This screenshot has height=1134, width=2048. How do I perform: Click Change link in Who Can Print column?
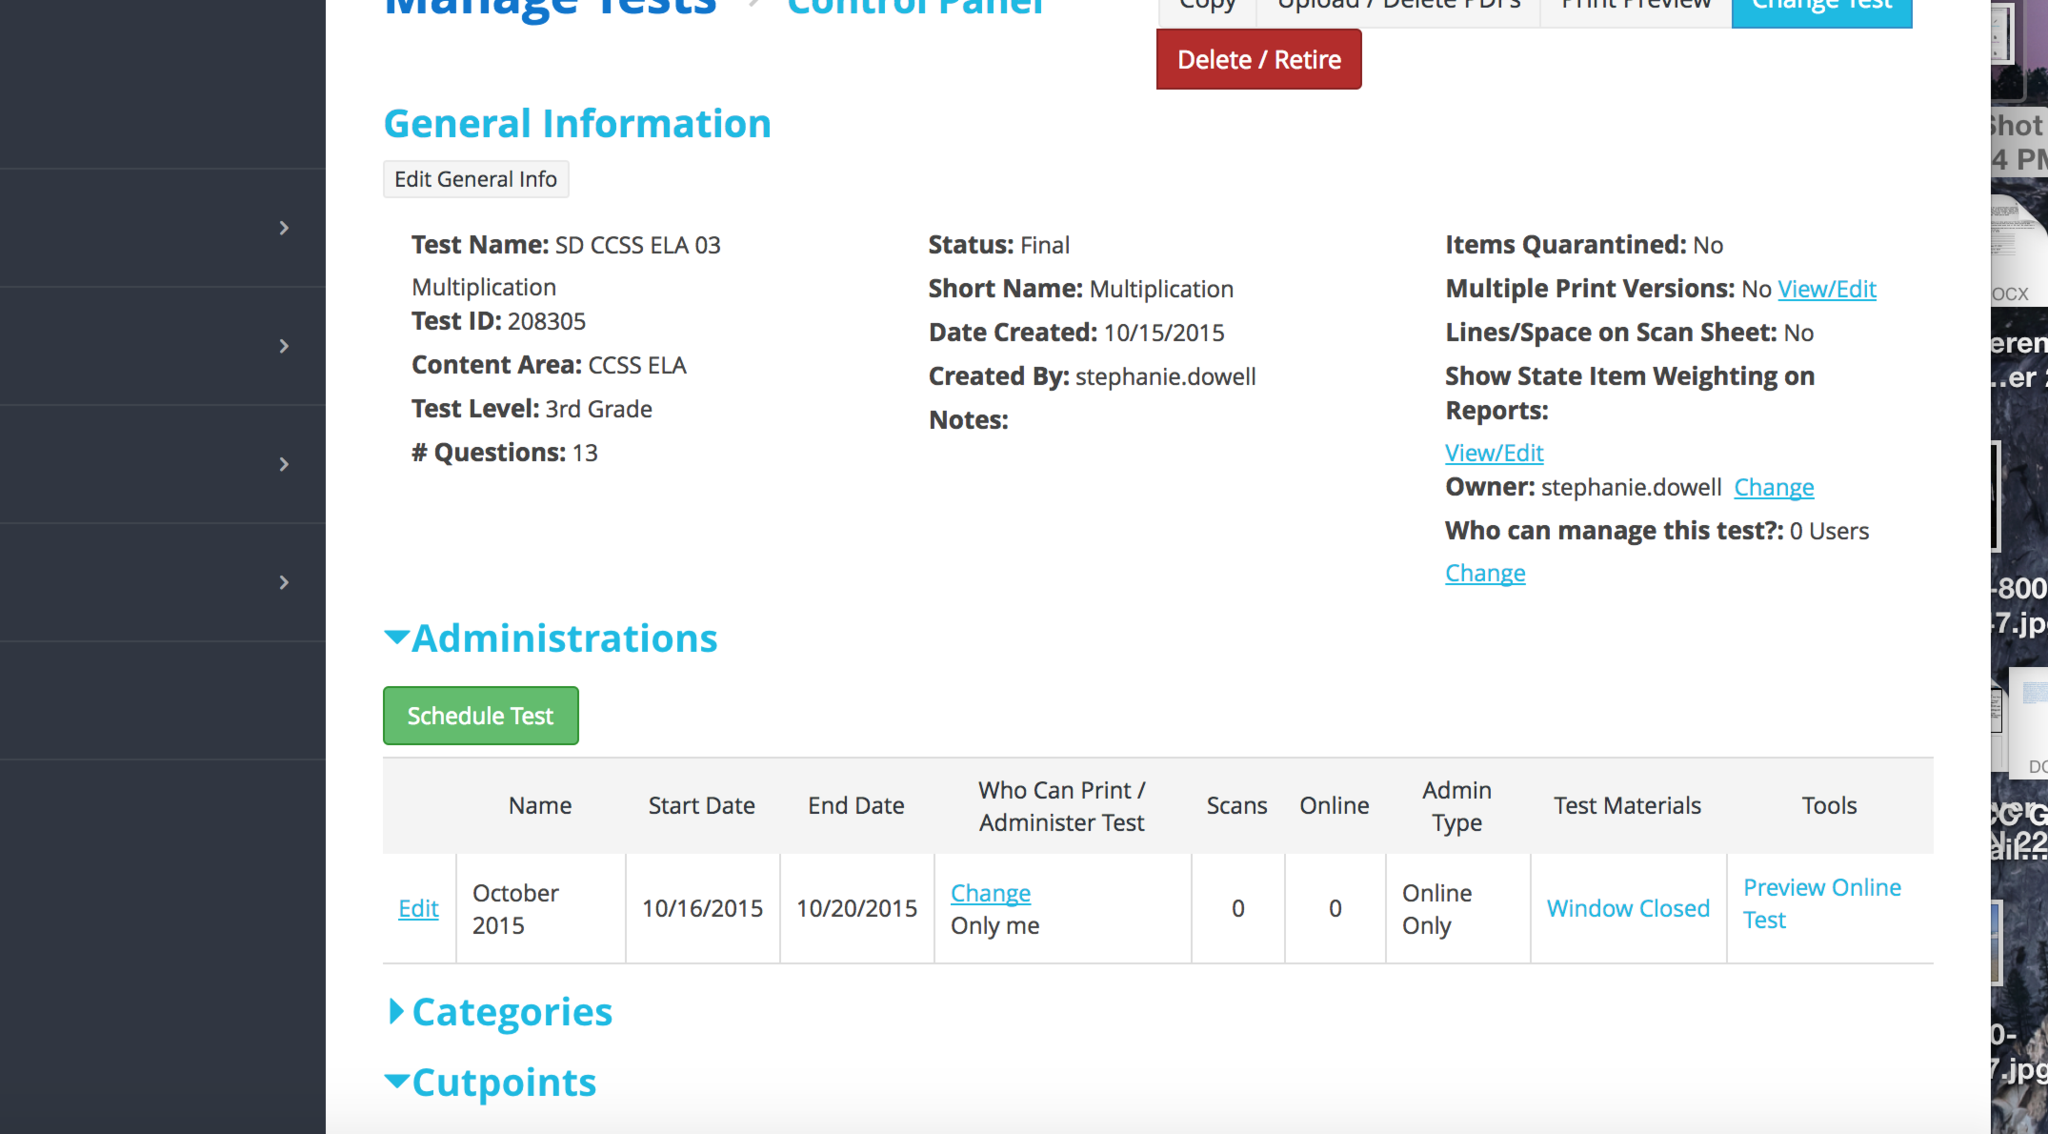click(x=990, y=892)
